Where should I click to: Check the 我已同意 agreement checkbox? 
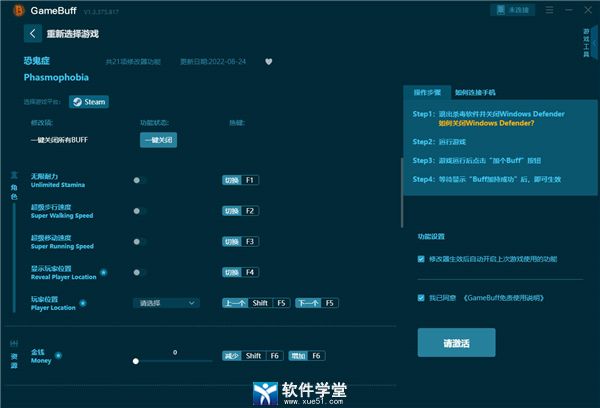(421, 297)
